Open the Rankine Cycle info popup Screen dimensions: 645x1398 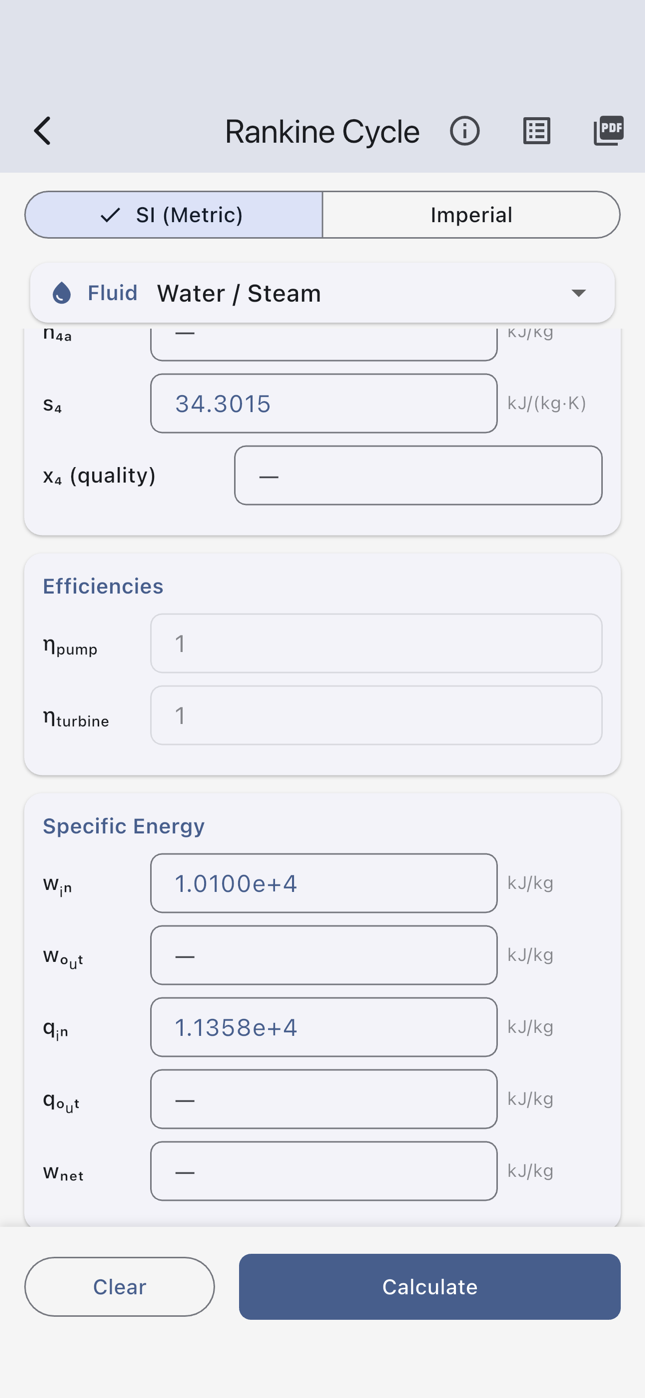coord(464,131)
